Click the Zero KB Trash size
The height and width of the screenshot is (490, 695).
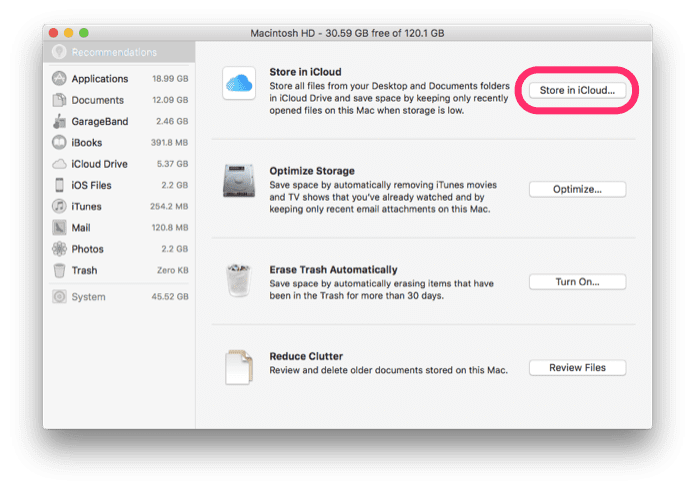[172, 270]
